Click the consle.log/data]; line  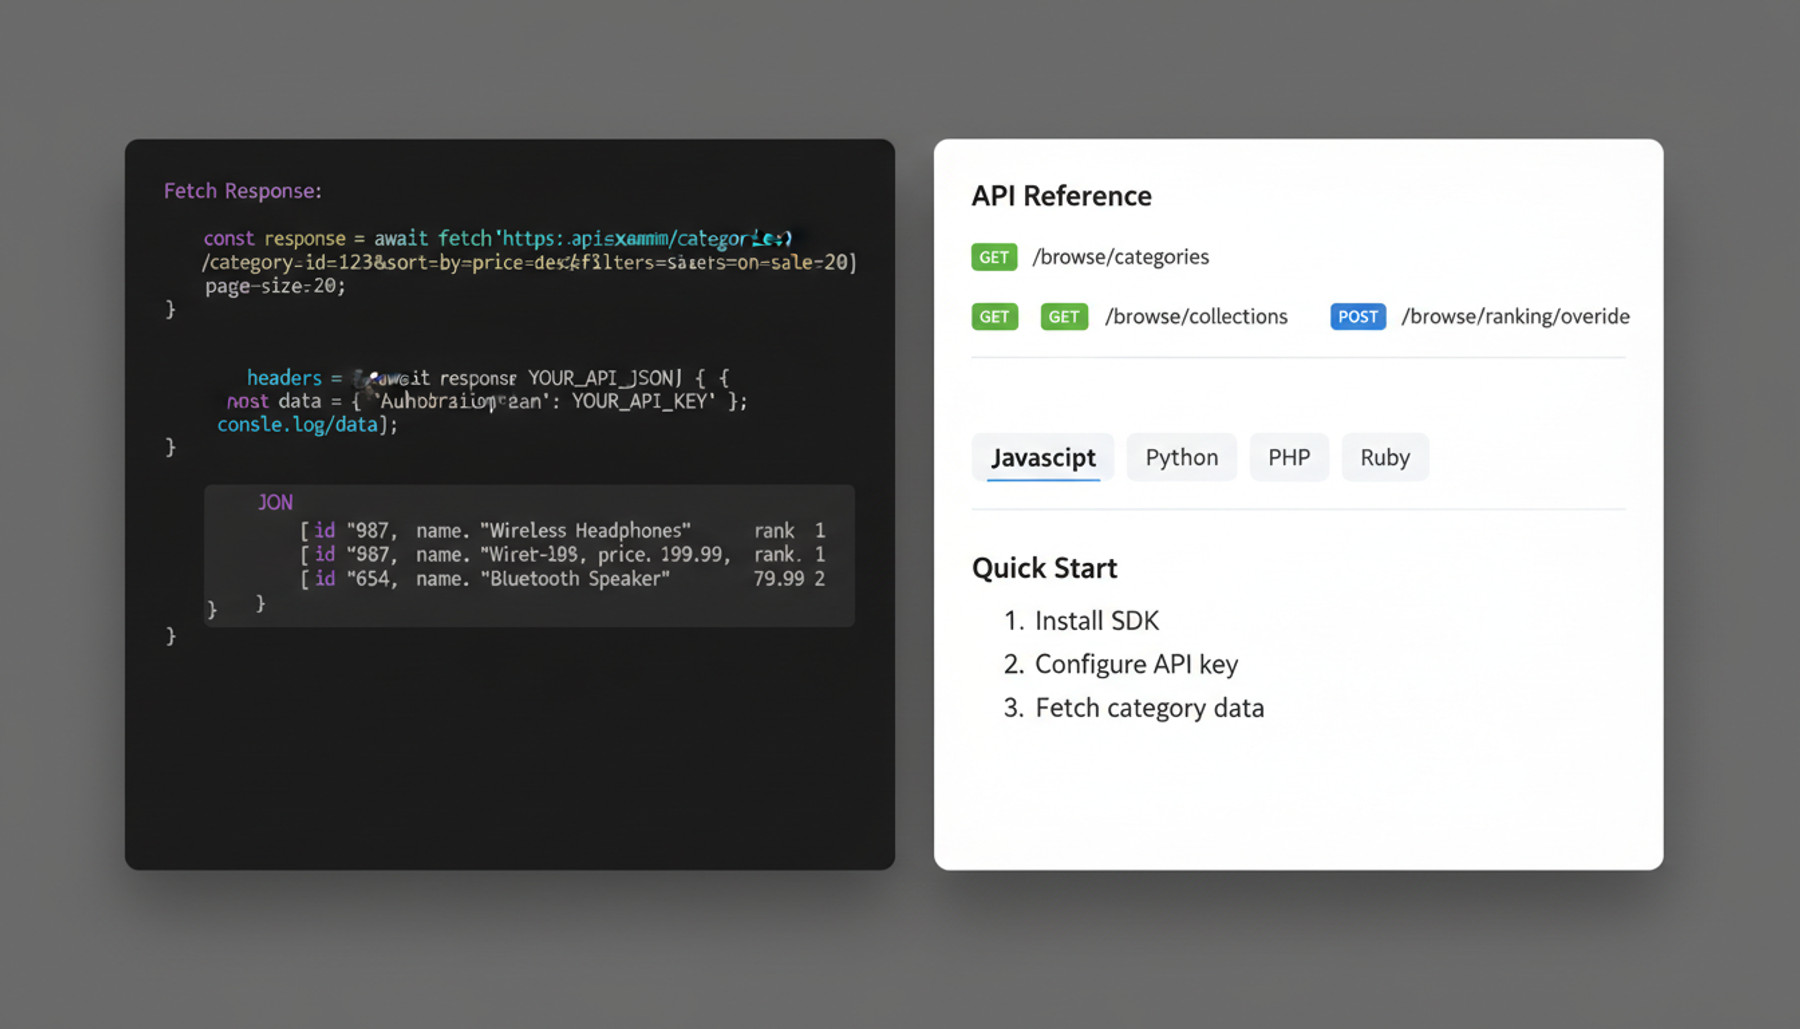308,425
